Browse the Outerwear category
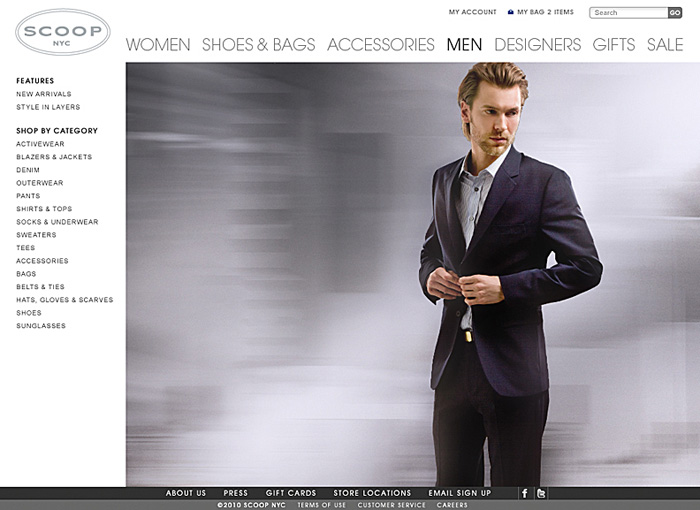700x510 pixels. (40, 183)
